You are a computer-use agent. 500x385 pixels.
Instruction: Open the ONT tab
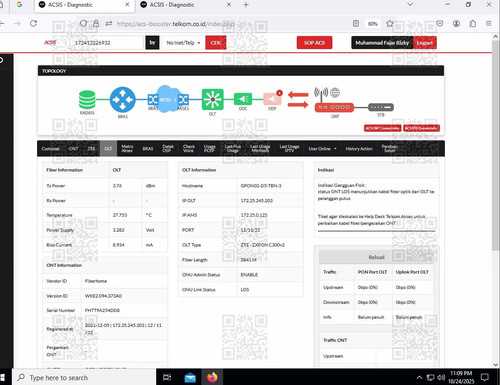[74, 149]
